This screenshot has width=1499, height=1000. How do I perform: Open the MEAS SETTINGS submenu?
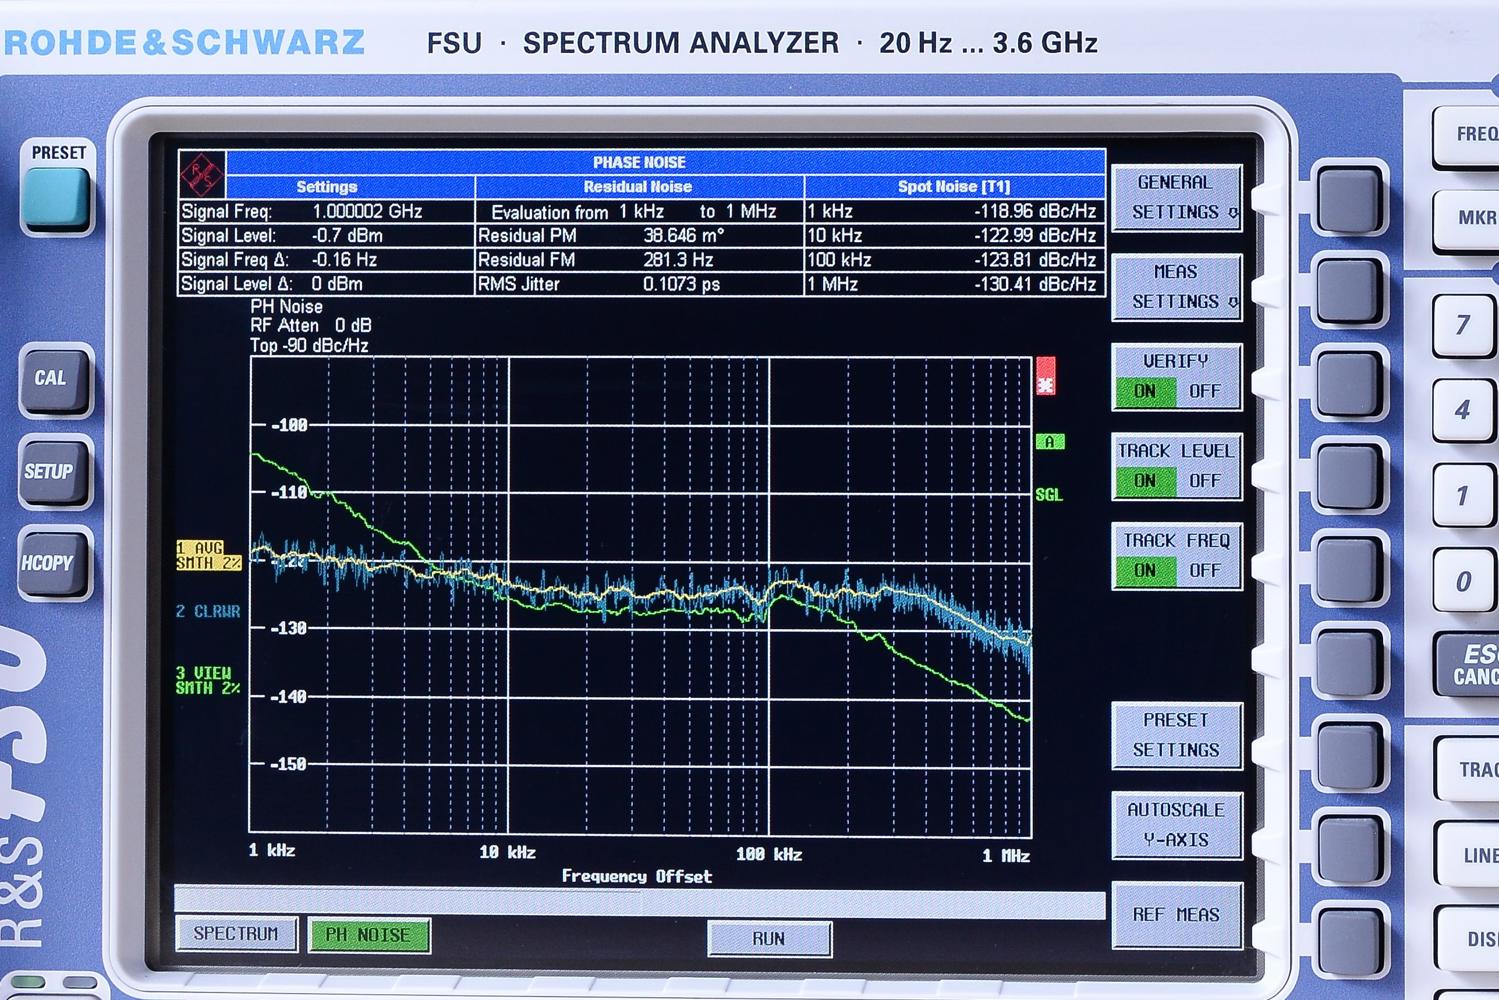pyautogui.click(x=1177, y=287)
